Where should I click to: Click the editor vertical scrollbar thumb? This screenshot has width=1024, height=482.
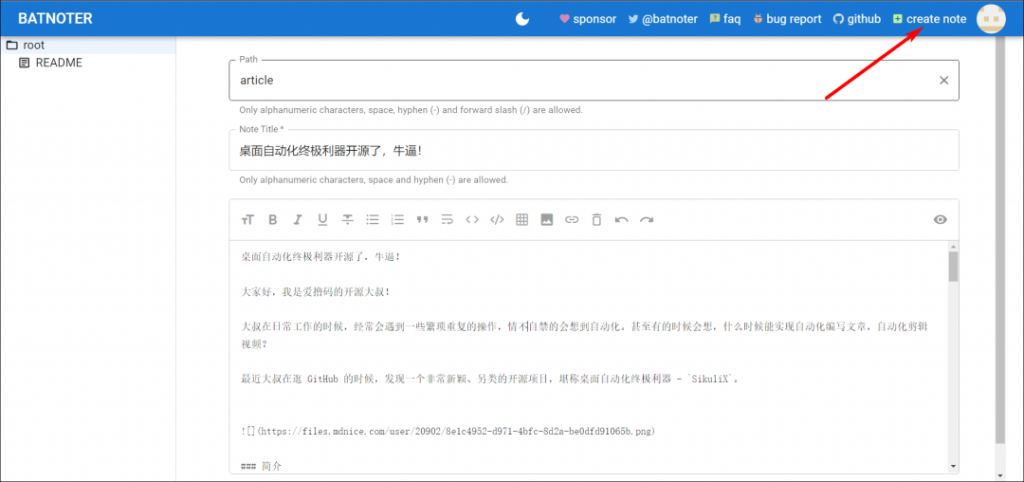pyautogui.click(x=953, y=266)
